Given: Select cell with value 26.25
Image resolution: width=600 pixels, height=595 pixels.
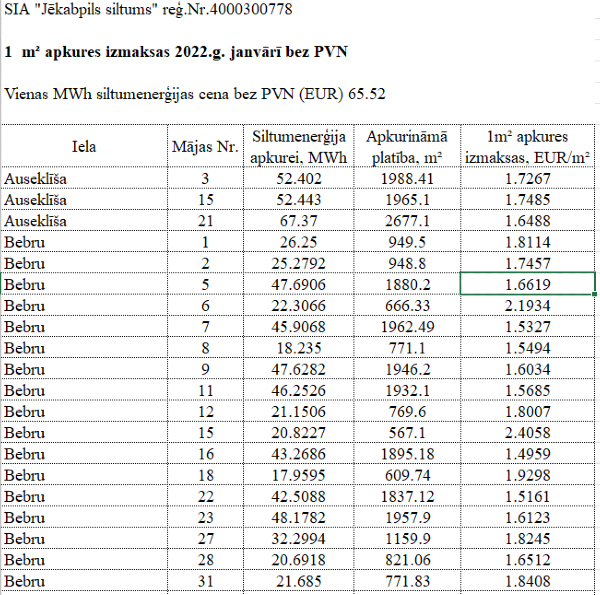Looking at the screenshot, I should pyautogui.click(x=298, y=242).
